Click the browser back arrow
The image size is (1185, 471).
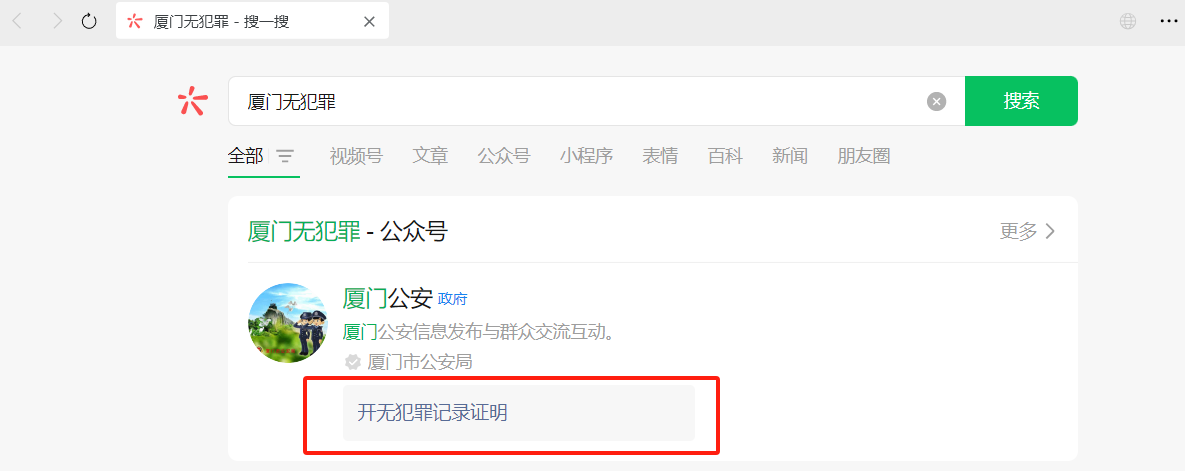17,21
